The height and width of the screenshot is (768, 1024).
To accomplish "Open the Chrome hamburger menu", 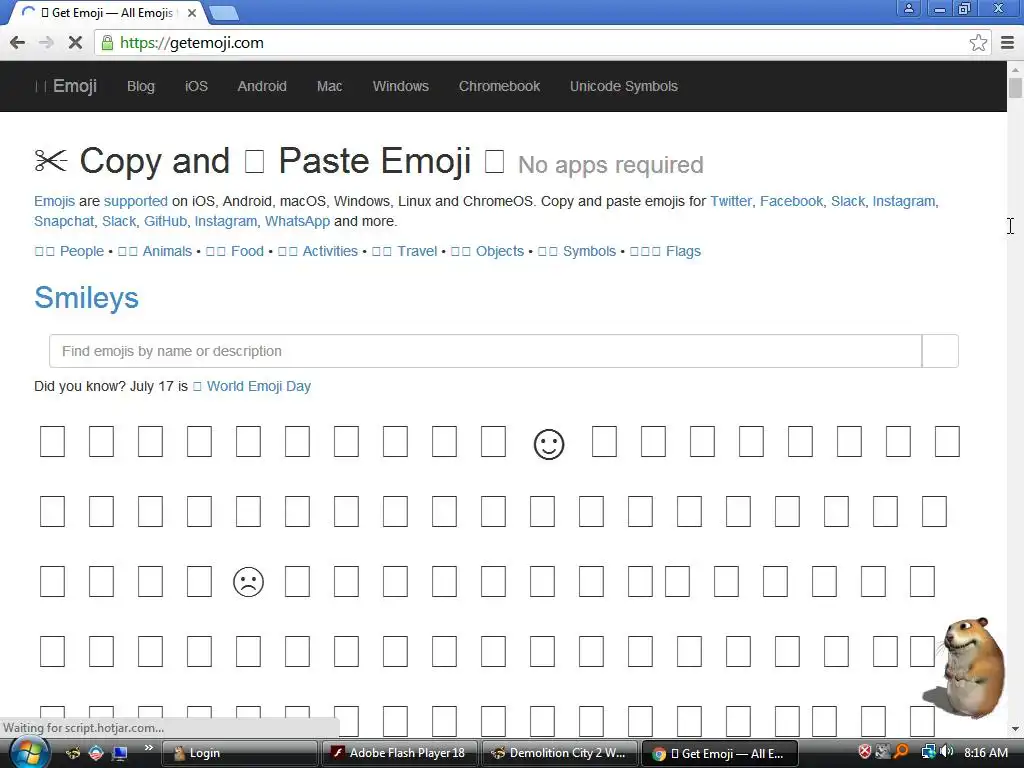I will (1007, 43).
